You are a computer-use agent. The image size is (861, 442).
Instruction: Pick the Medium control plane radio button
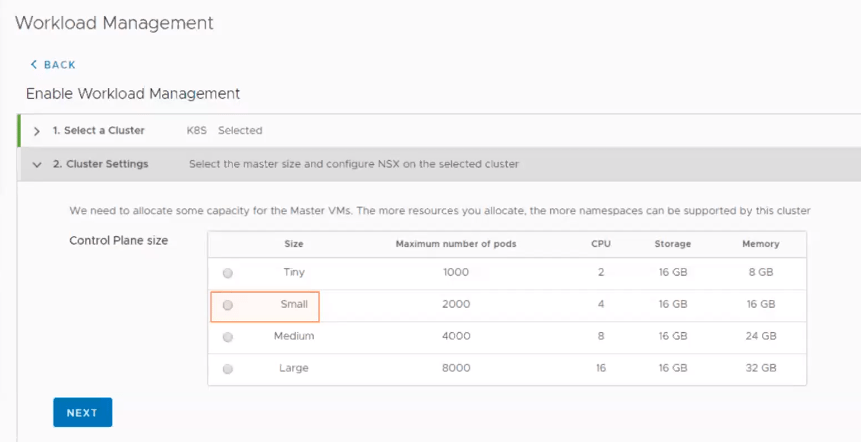click(228, 337)
